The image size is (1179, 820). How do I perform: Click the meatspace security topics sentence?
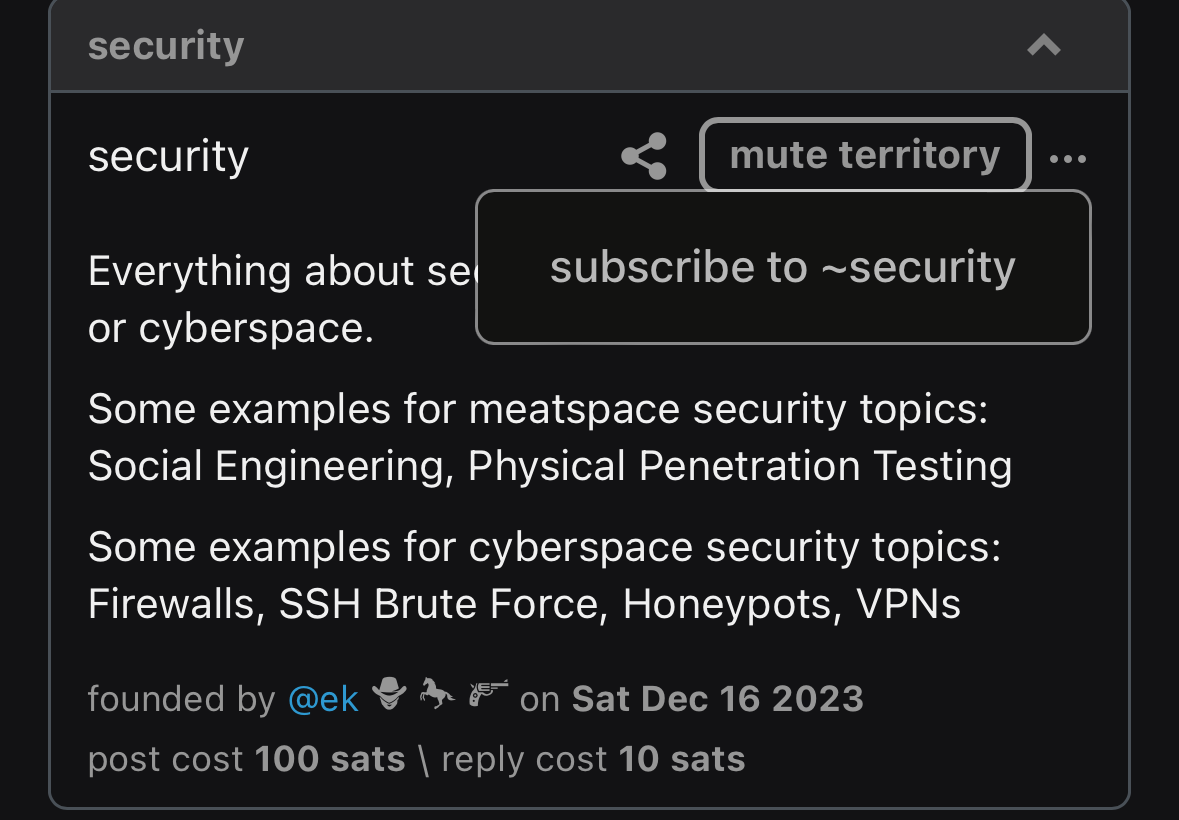[538, 410]
